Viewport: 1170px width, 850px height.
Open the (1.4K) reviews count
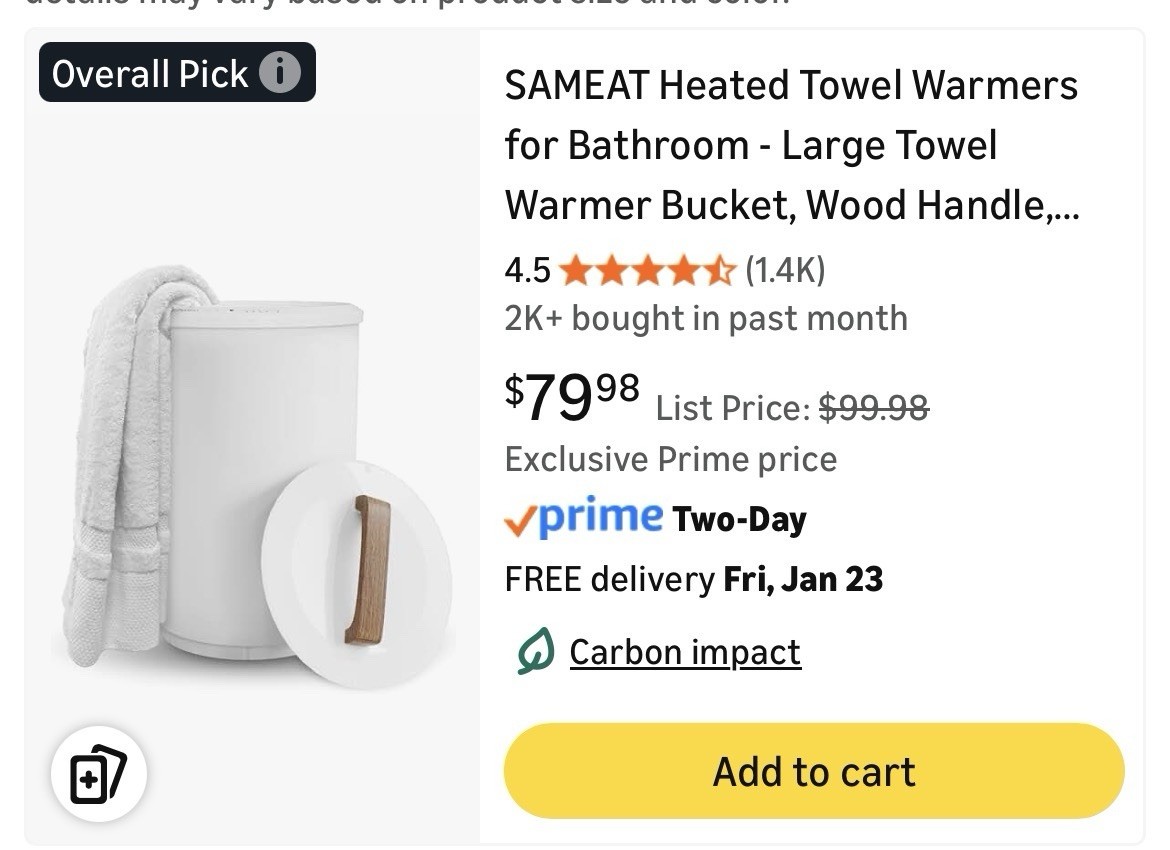click(x=785, y=270)
